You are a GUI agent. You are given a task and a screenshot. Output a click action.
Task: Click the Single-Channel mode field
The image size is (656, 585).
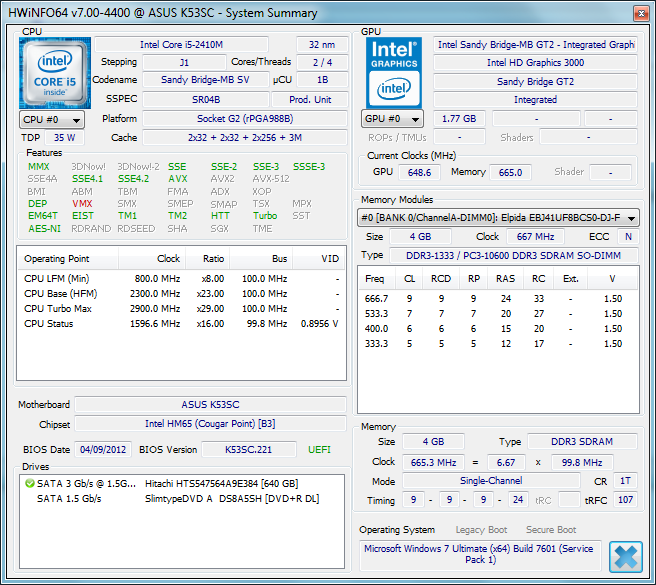click(491, 481)
